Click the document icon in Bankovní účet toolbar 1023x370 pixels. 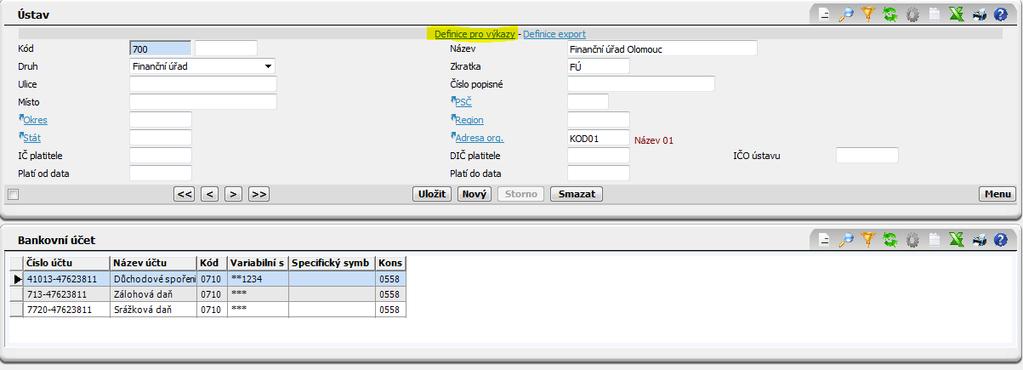coord(825,240)
